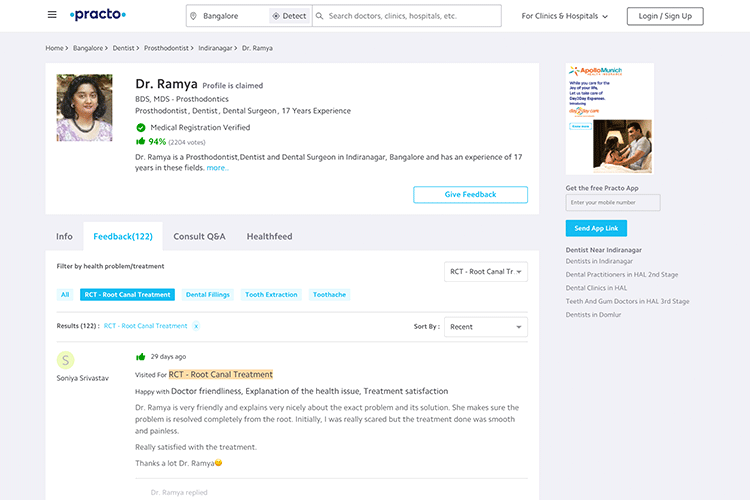
Task: Switch to the Info tab
Action: click(64, 236)
